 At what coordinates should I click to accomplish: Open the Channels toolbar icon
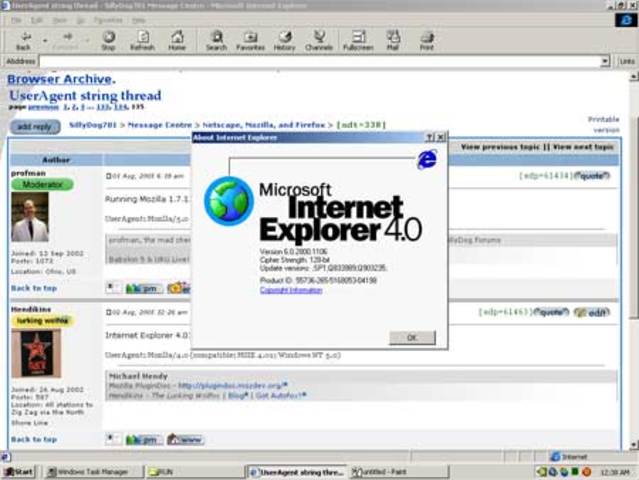(319, 41)
